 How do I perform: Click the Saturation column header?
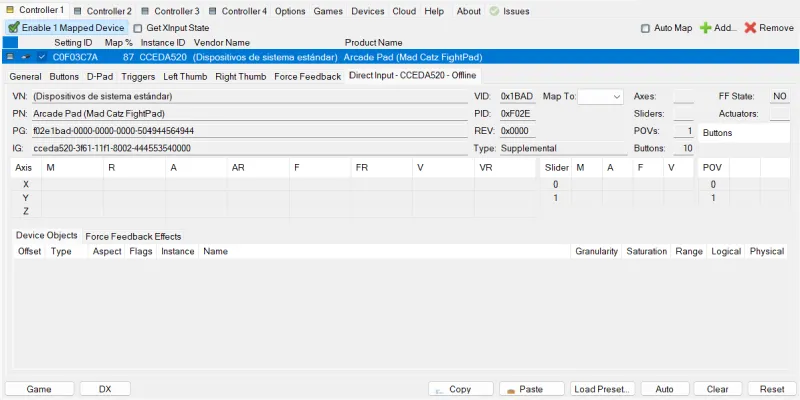click(646, 251)
